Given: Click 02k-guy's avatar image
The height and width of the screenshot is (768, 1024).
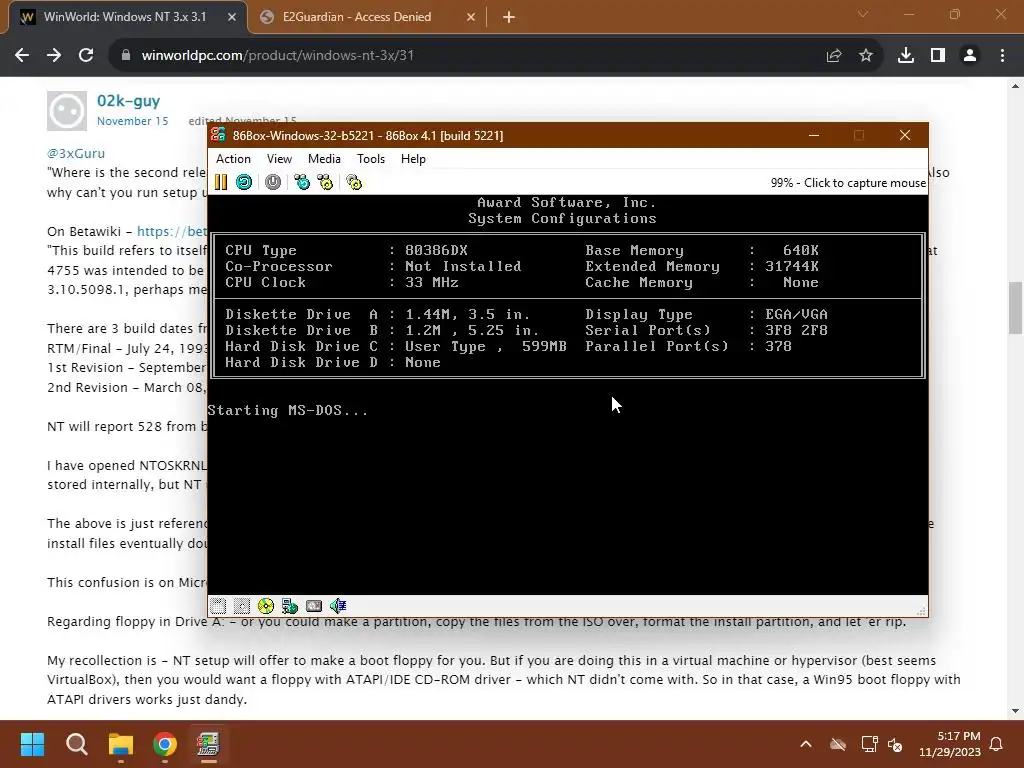Looking at the screenshot, I should pyautogui.click(x=67, y=111).
